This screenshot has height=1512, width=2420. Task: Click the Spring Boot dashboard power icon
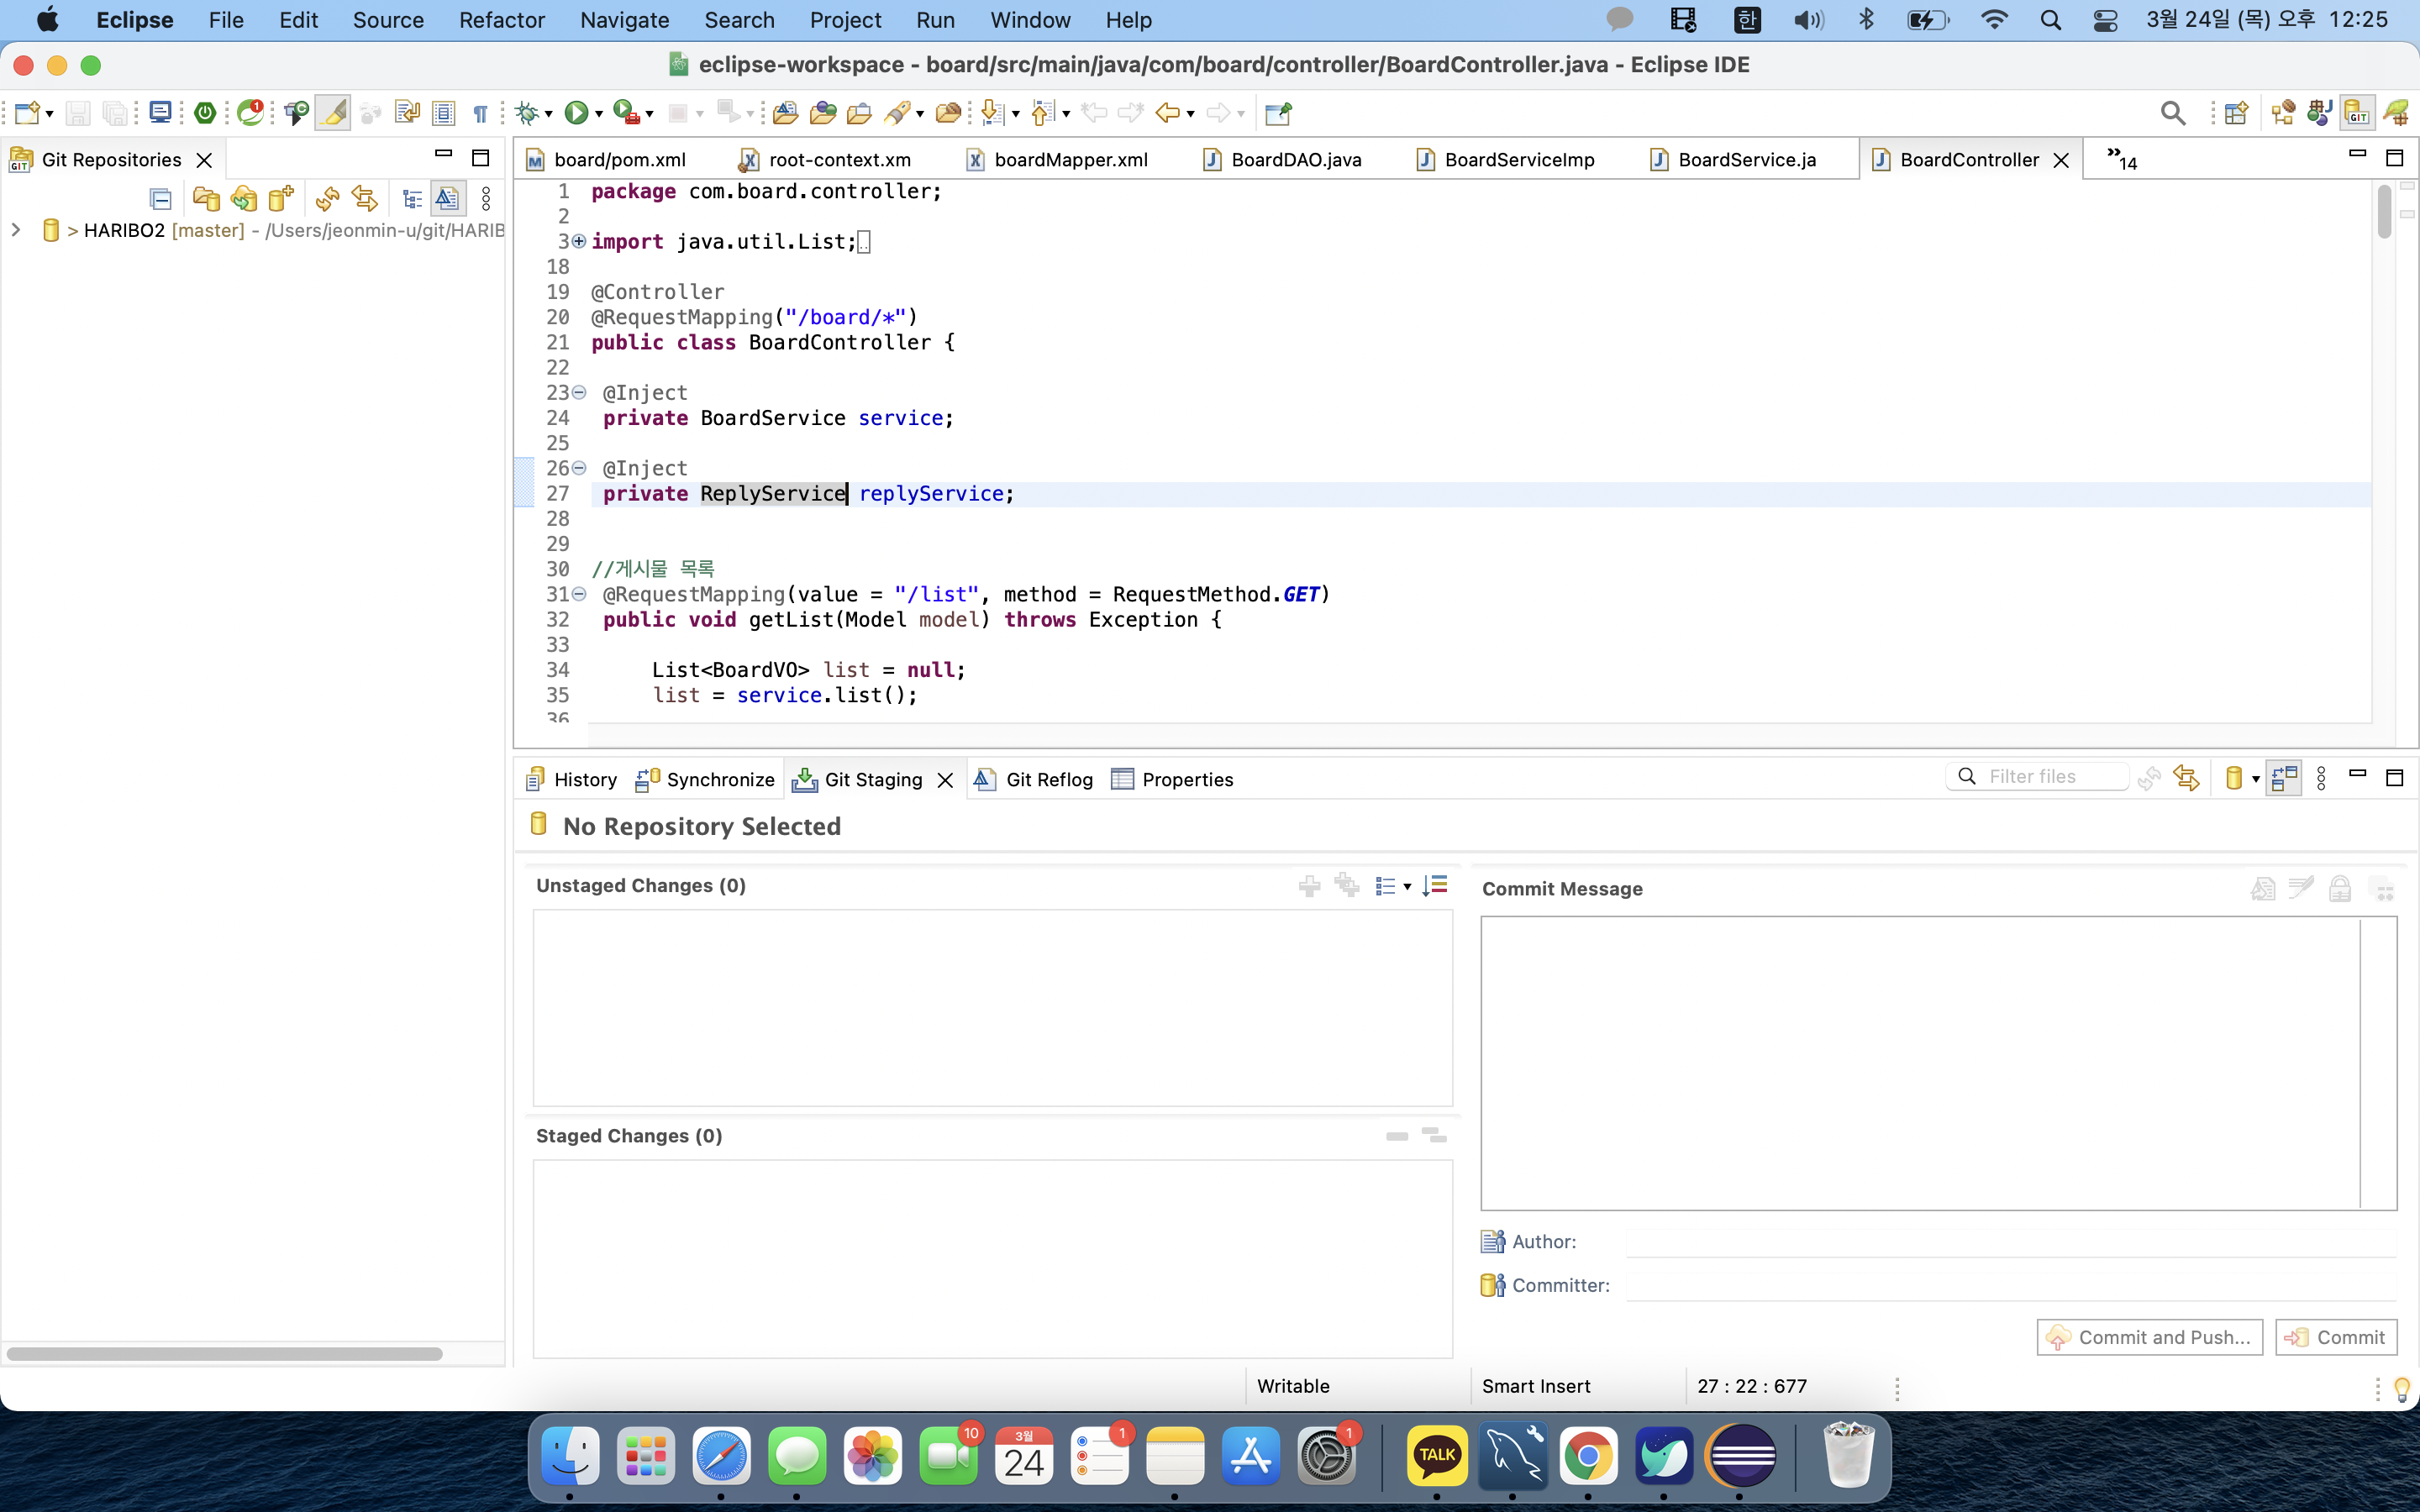coord(205,113)
